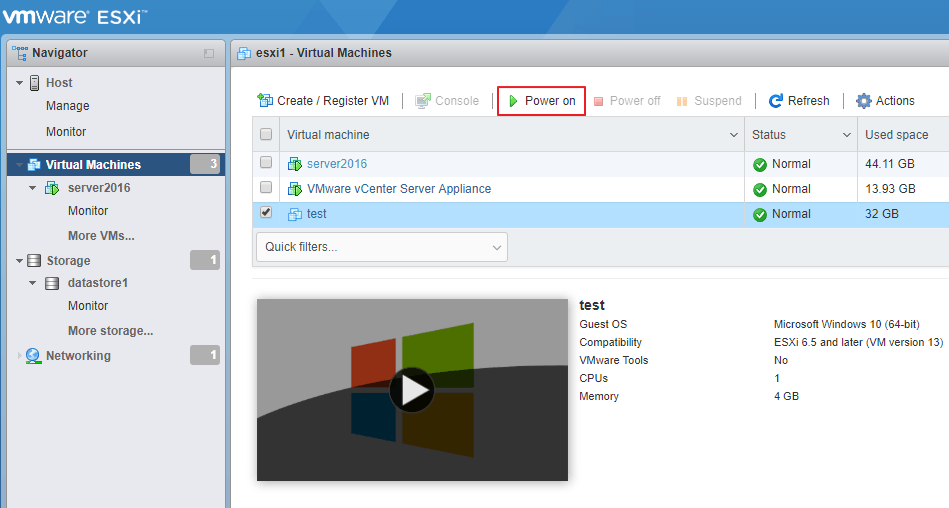Viewport: 949px width, 508px height.
Task: Open the test VM link
Action: point(316,214)
